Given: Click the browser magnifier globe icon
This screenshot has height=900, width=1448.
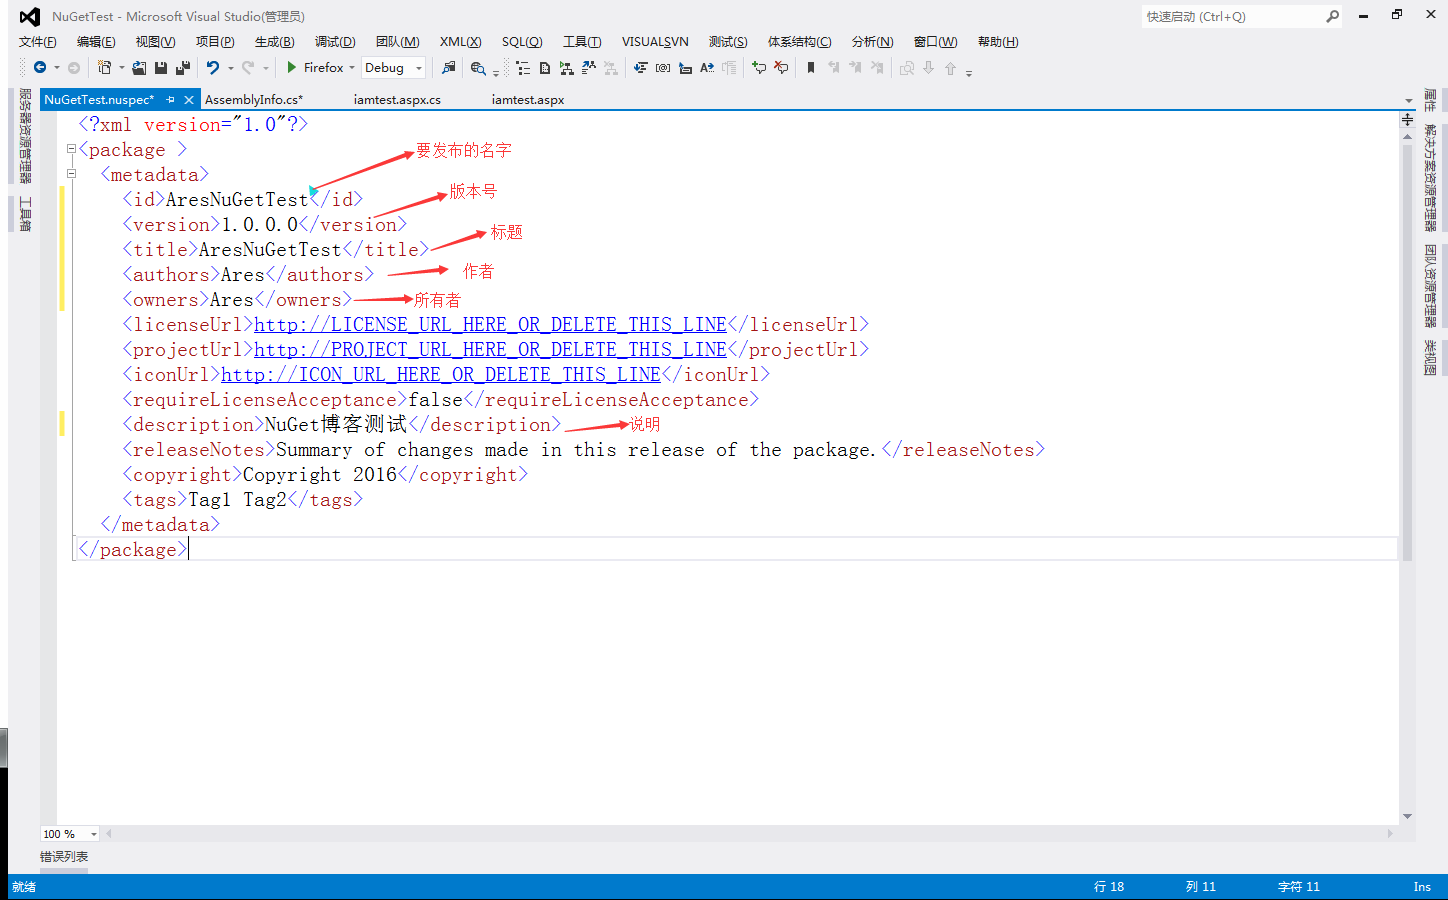Looking at the screenshot, I should coord(478,68).
